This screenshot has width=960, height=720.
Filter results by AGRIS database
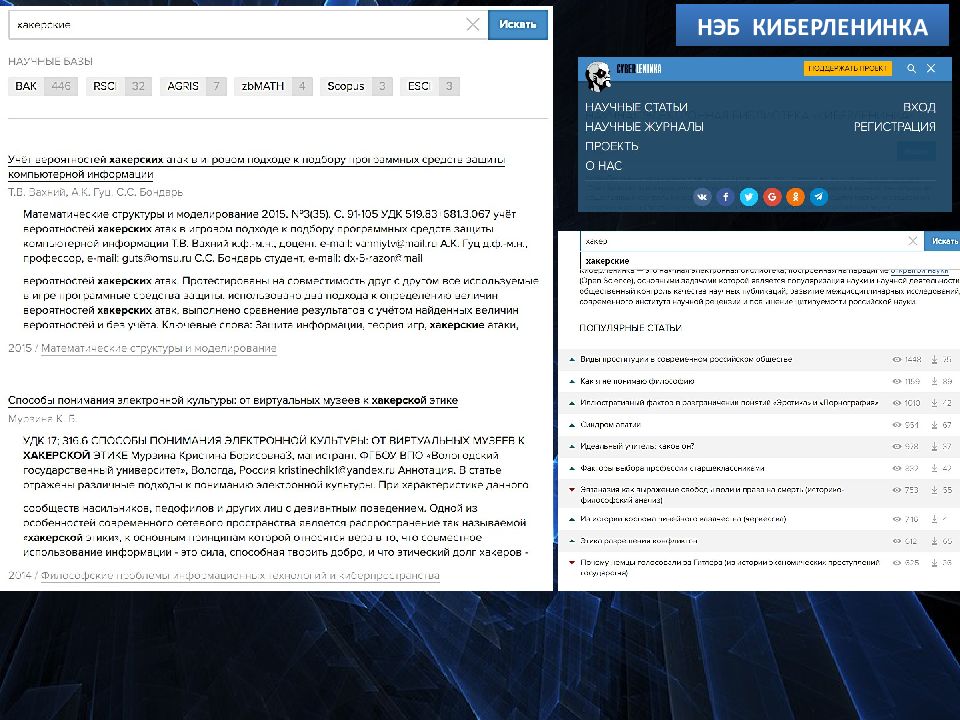pos(193,86)
